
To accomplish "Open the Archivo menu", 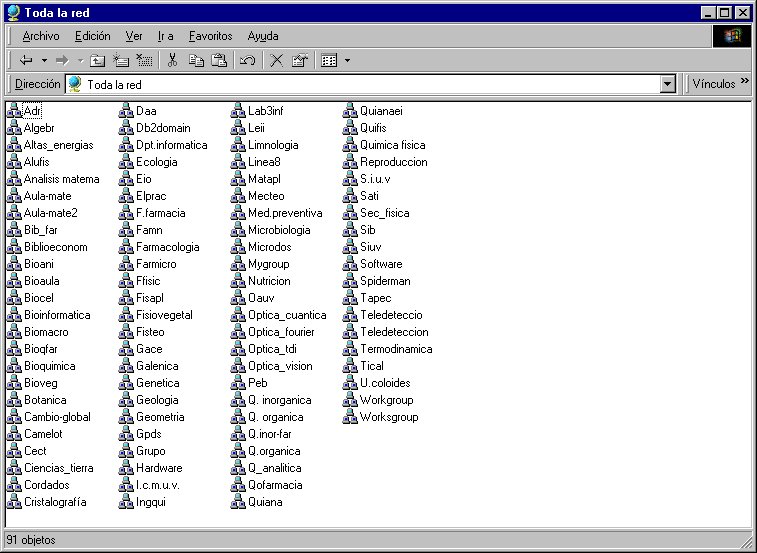I will (x=41, y=36).
